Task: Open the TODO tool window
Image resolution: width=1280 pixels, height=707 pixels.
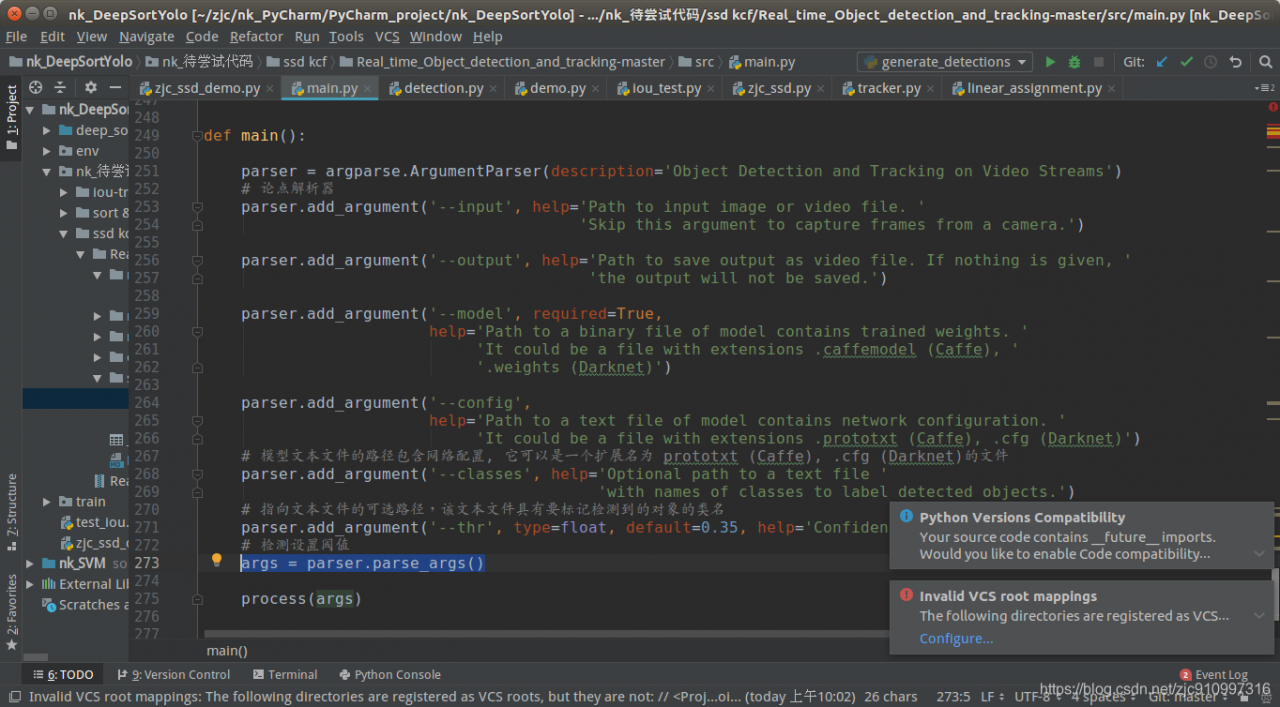Action: pos(64,675)
